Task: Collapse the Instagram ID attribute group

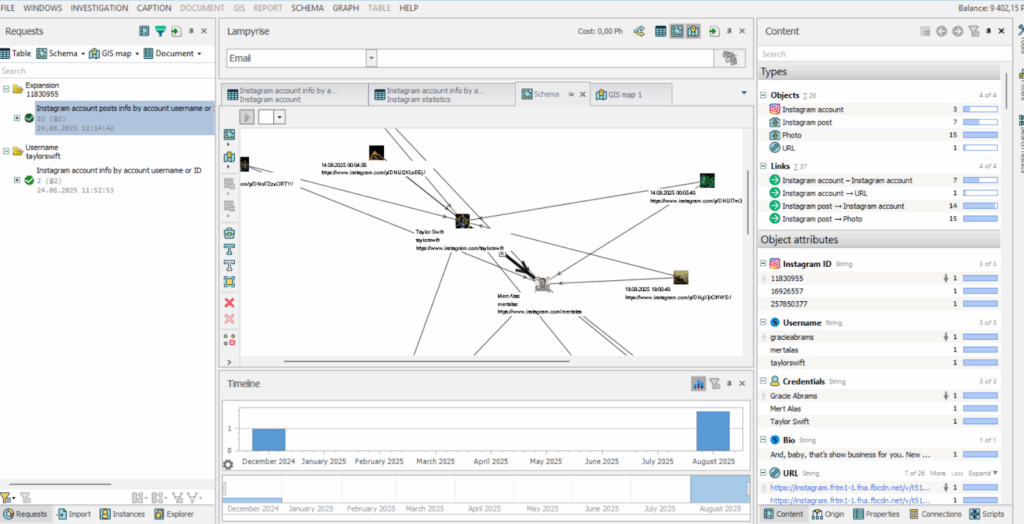Action: coord(763,264)
